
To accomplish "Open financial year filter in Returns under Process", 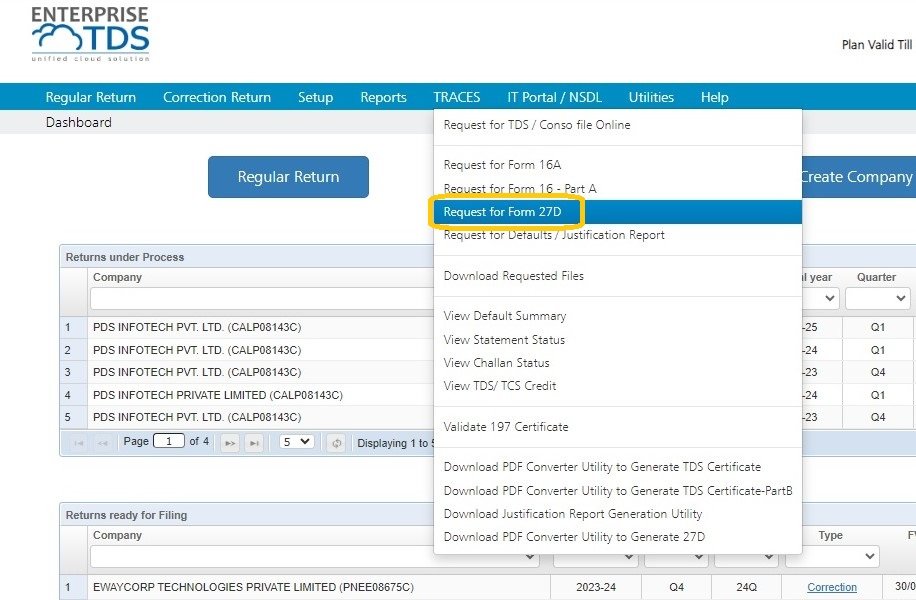I will pos(821,299).
